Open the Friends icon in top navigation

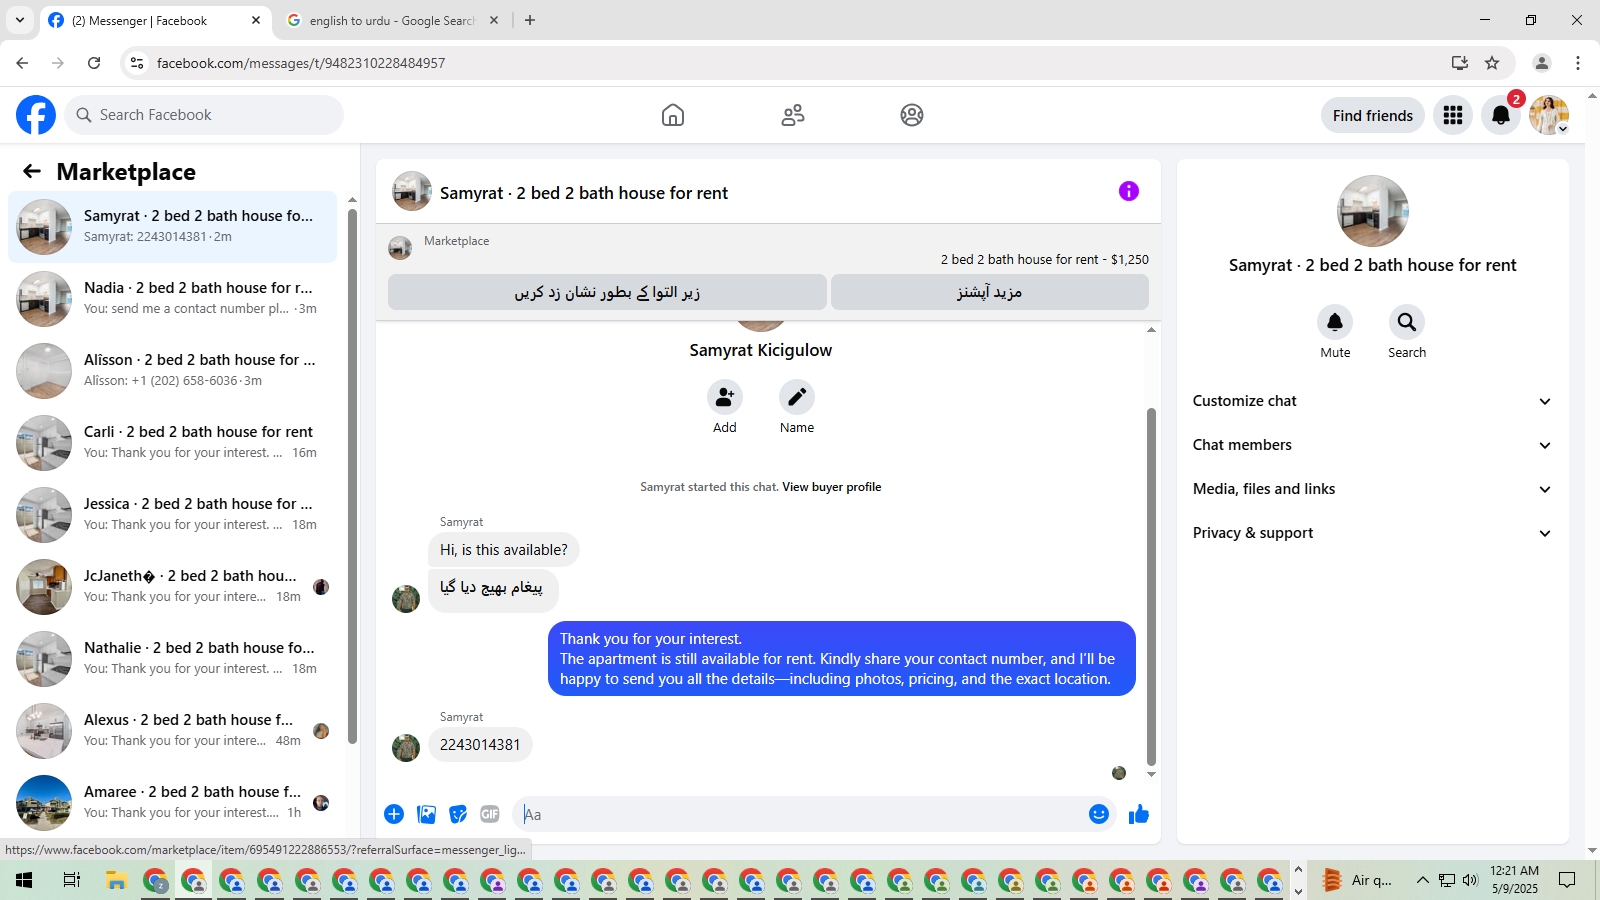(793, 115)
